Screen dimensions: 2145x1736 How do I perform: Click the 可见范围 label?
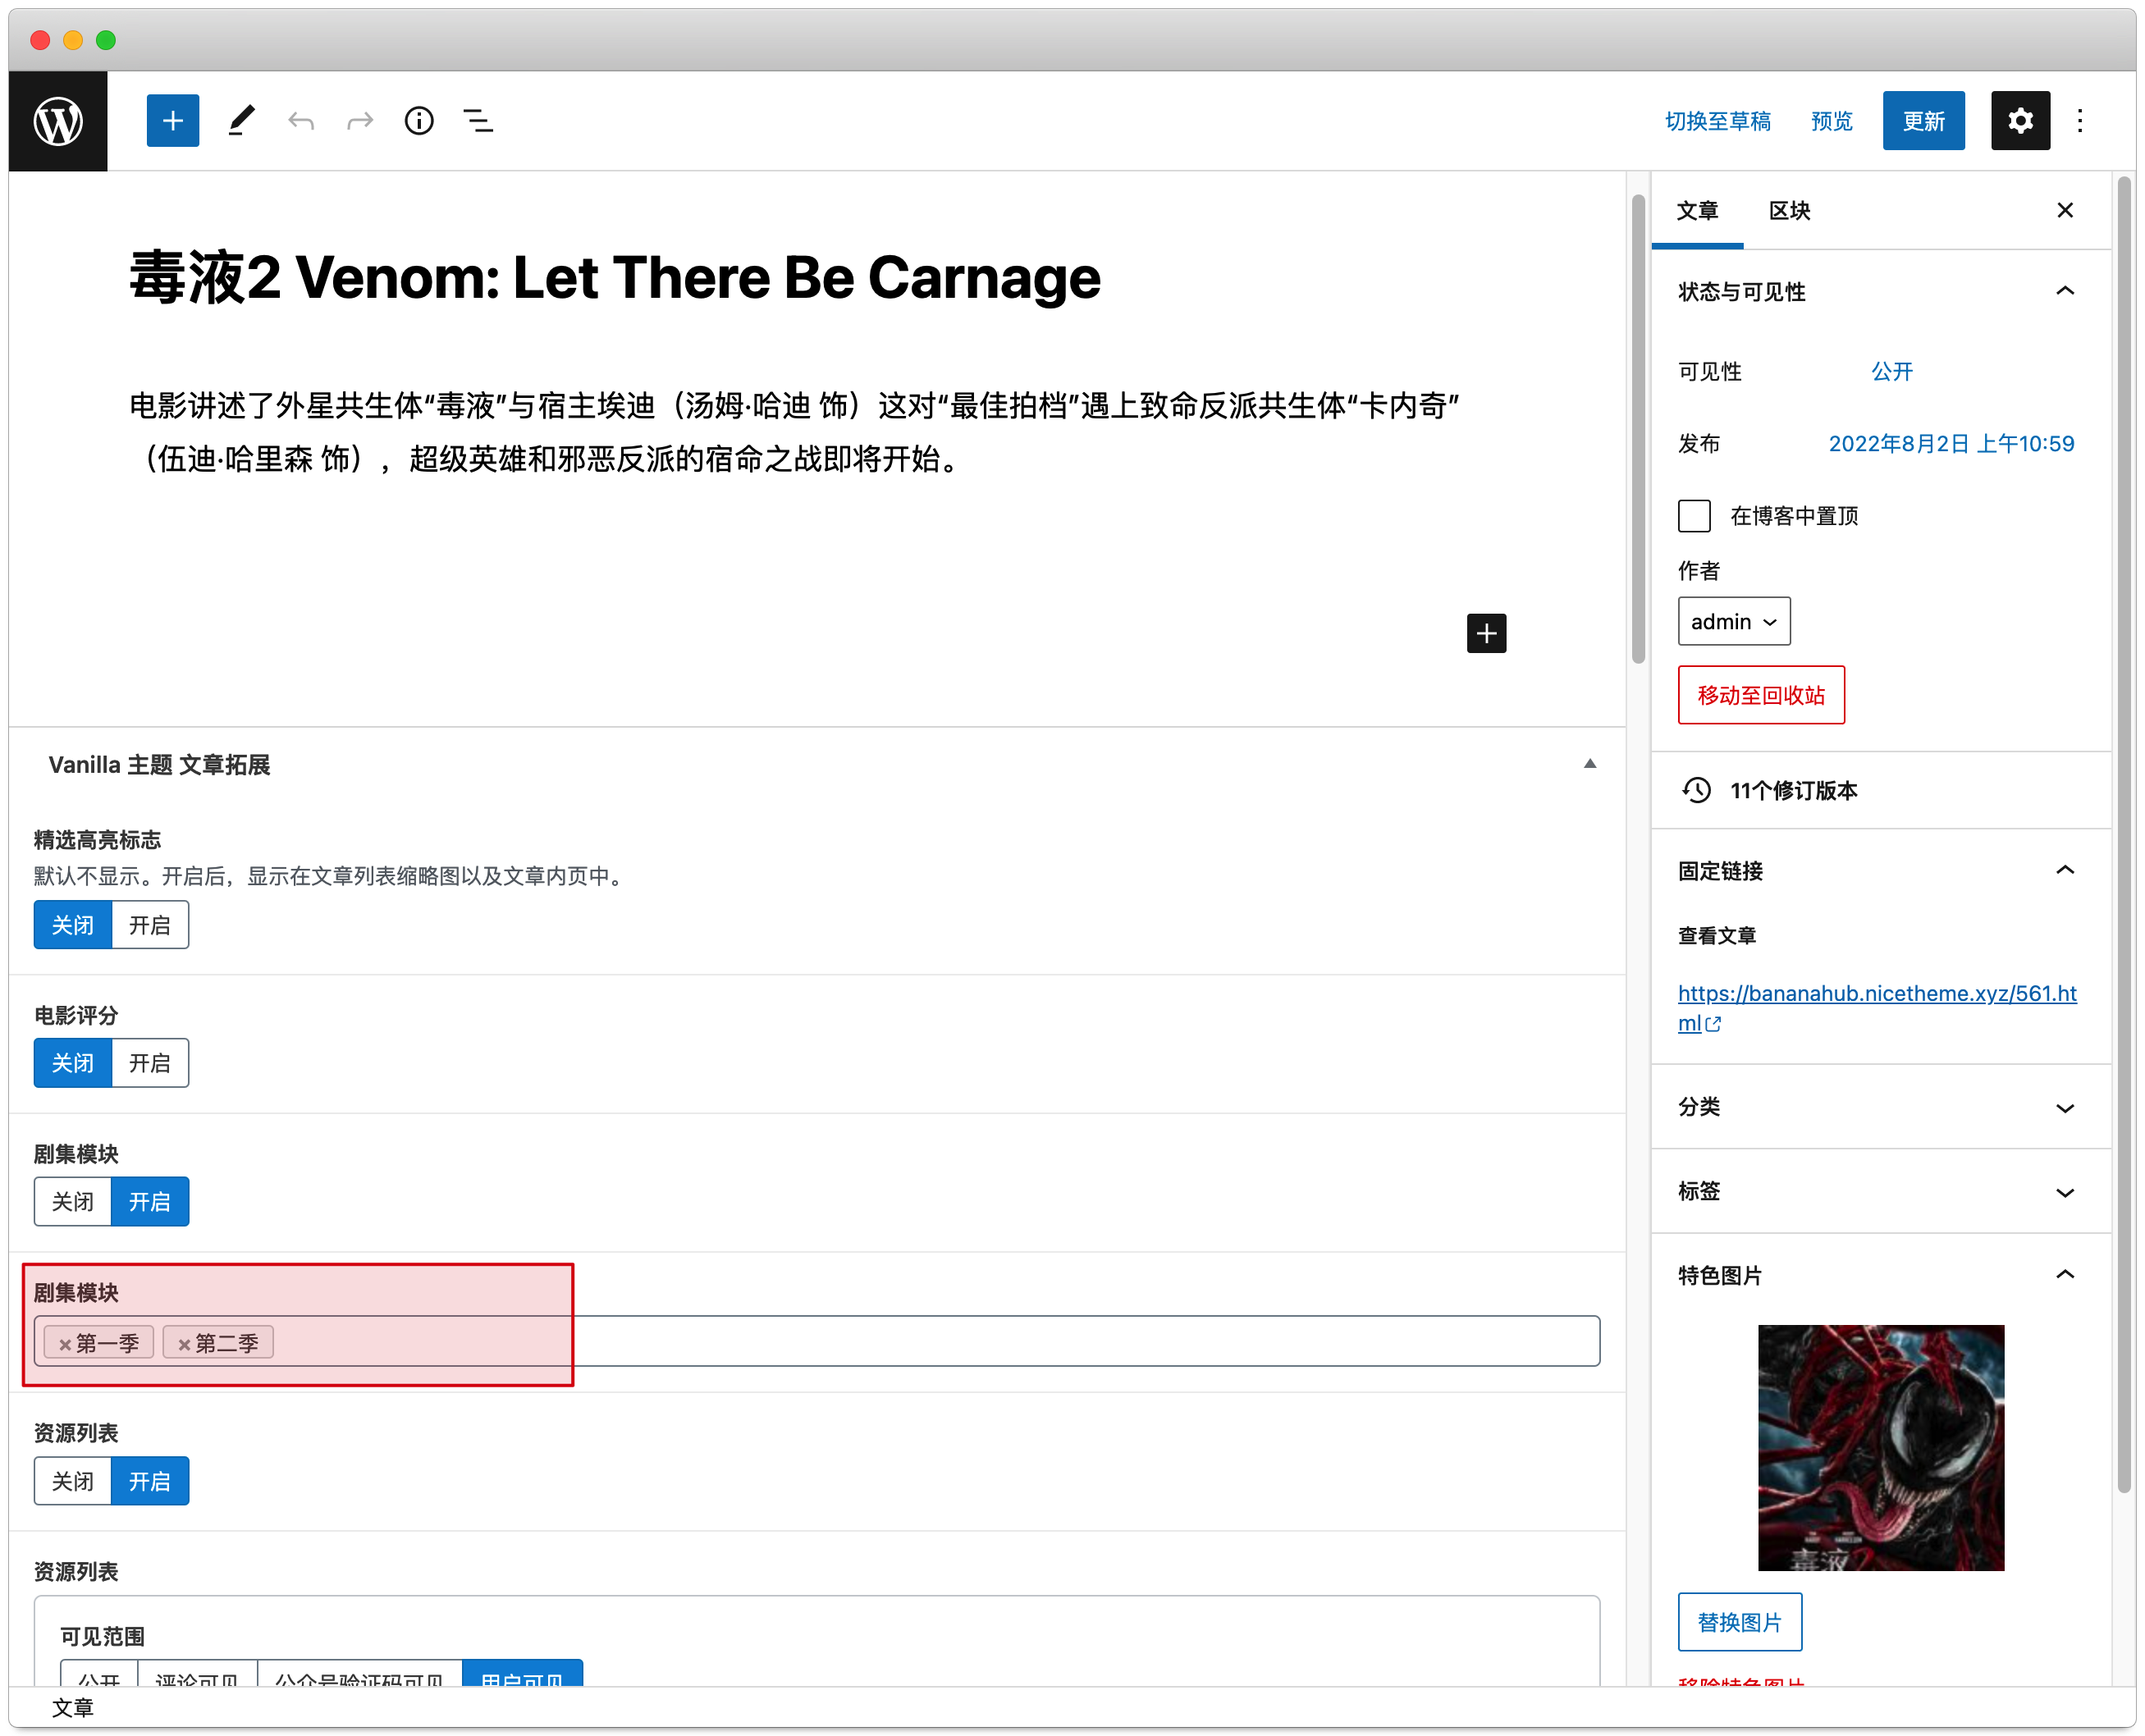click(102, 1636)
